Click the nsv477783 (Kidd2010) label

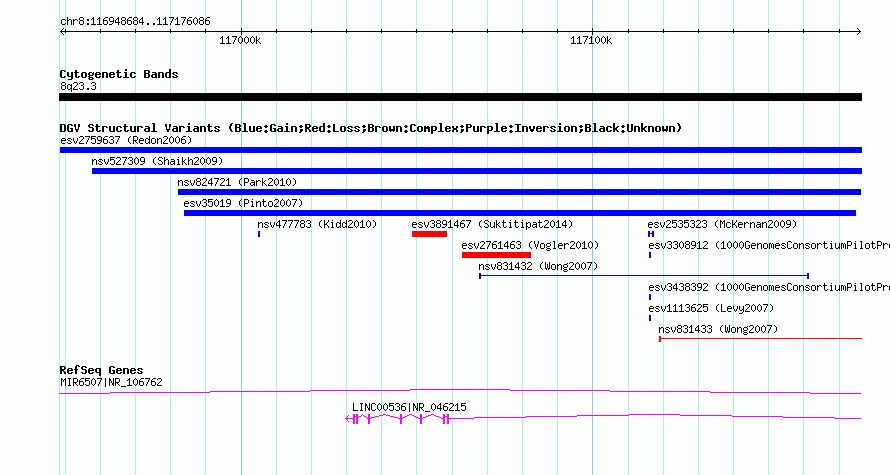tap(317, 224)
